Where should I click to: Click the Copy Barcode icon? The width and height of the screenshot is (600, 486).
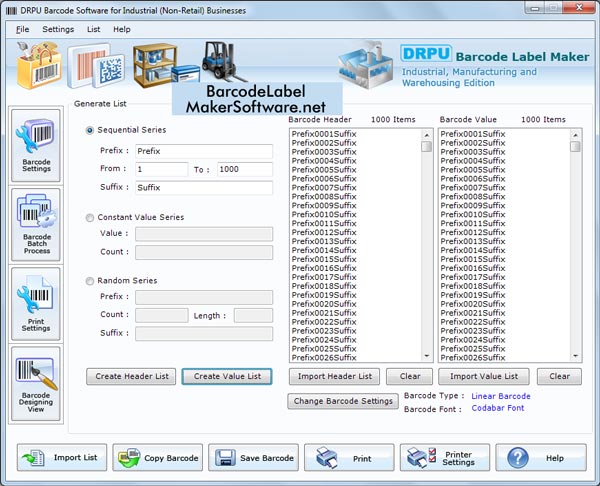(x=129, y=458)
